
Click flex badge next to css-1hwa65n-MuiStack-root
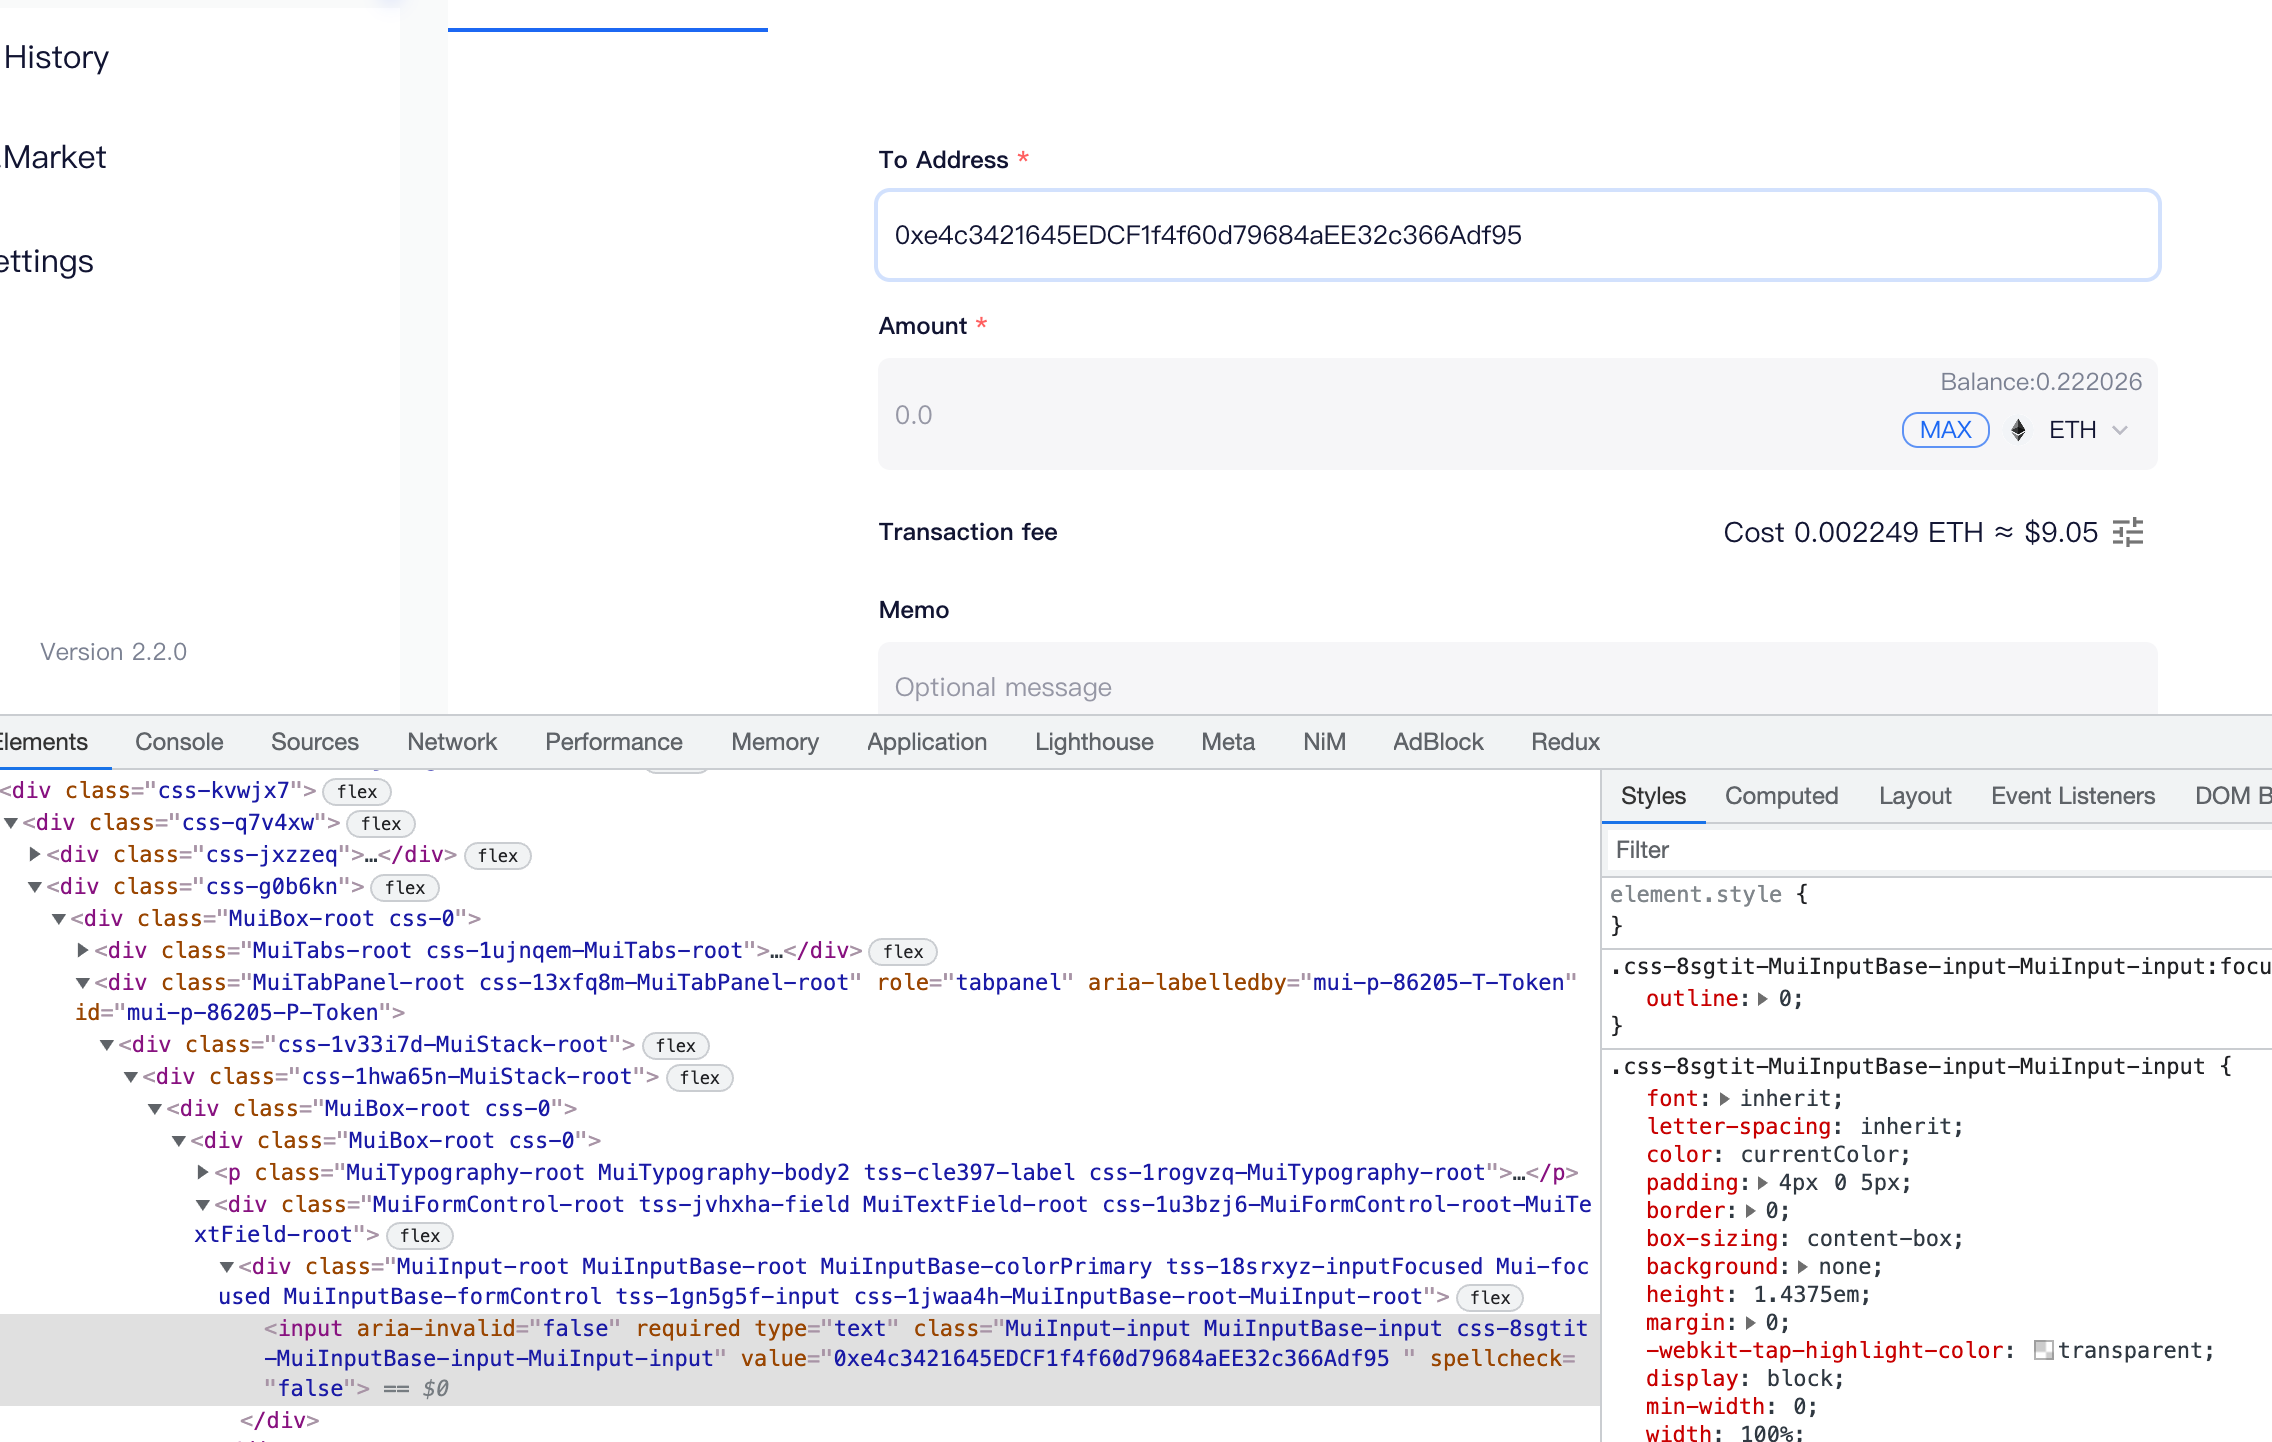pos(699,1078)
